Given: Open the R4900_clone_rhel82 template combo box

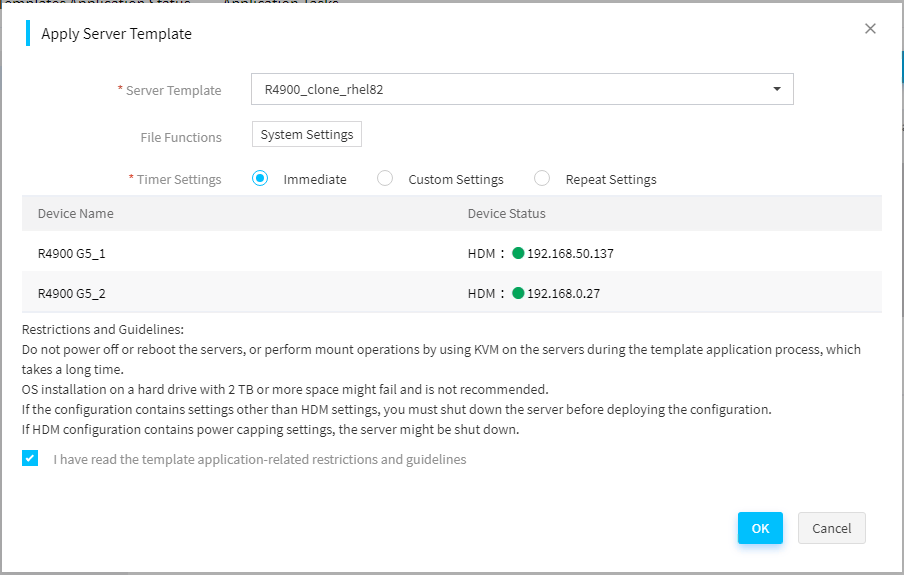Looking at the screenshot, I should [x=522, y=89].
